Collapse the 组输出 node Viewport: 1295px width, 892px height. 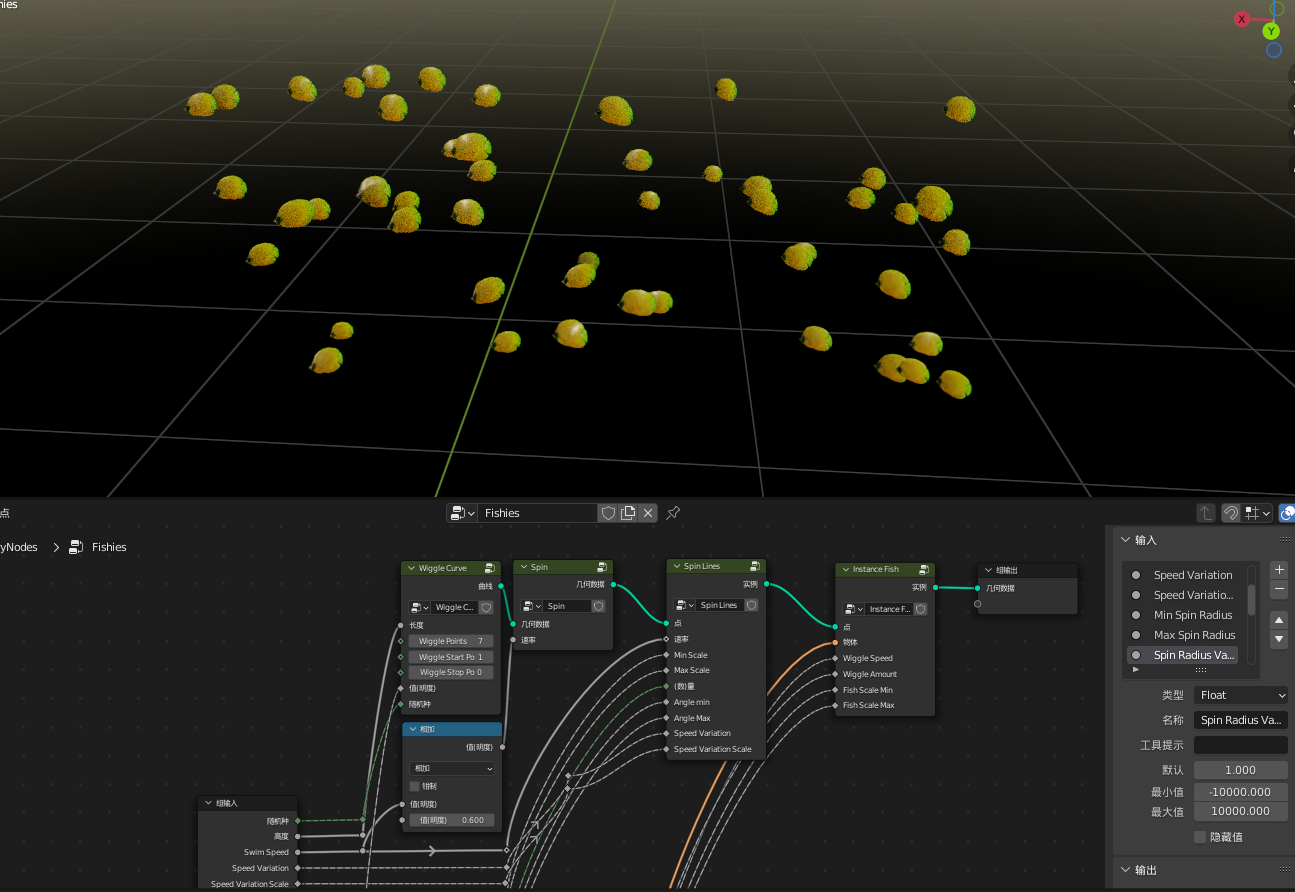tap(988, 570)
